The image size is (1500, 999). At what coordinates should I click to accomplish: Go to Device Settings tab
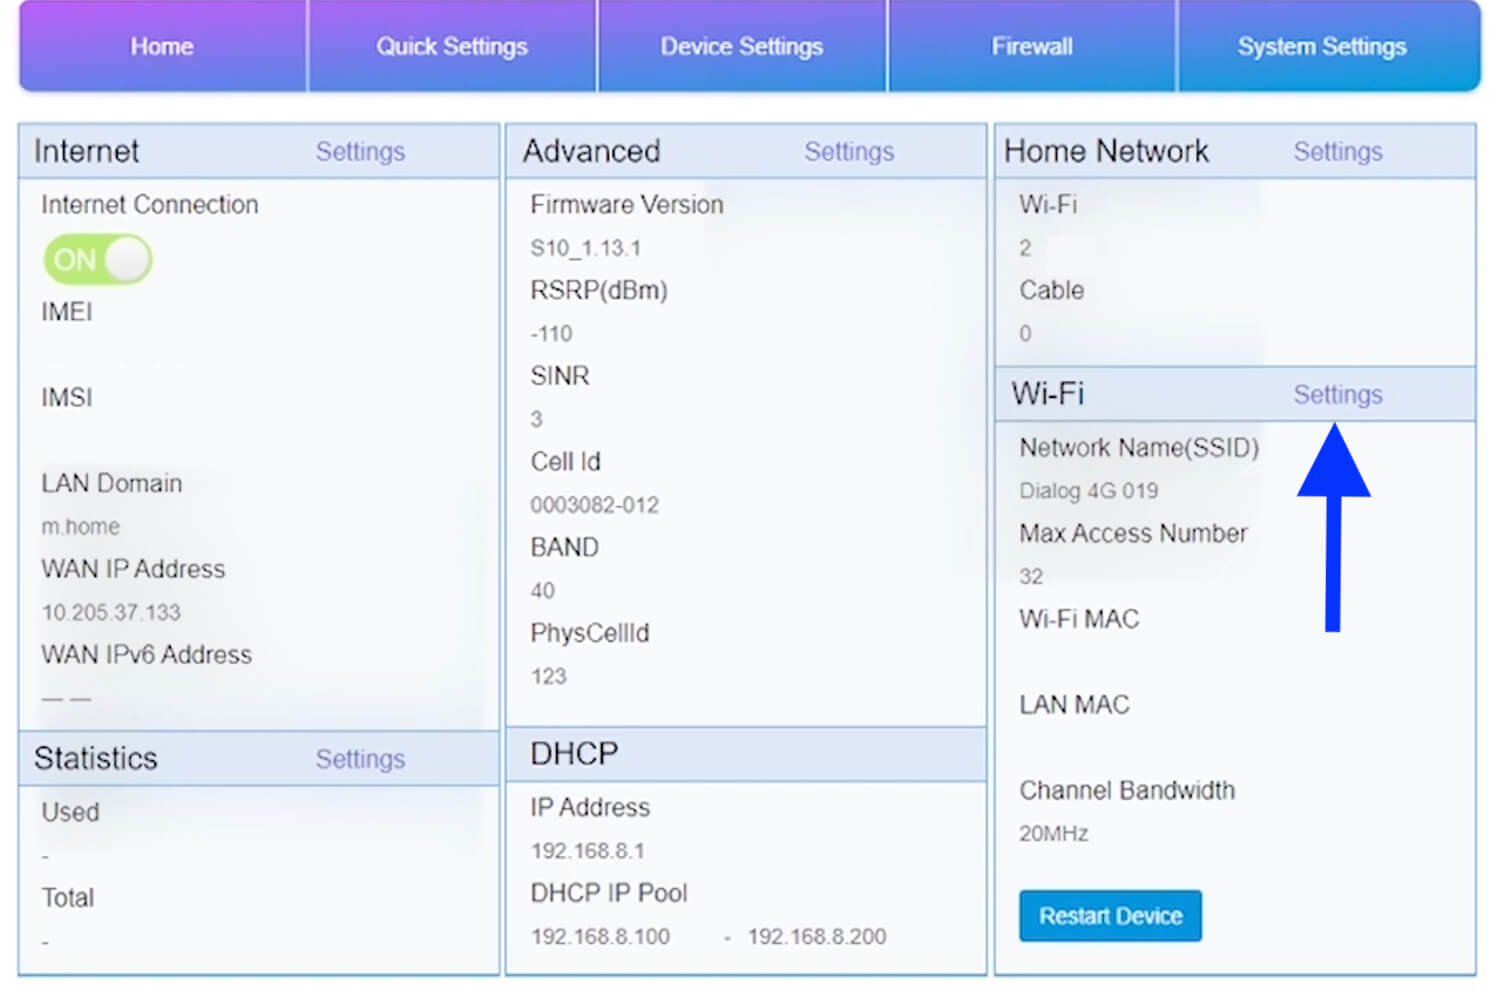[x=742, y=47]
